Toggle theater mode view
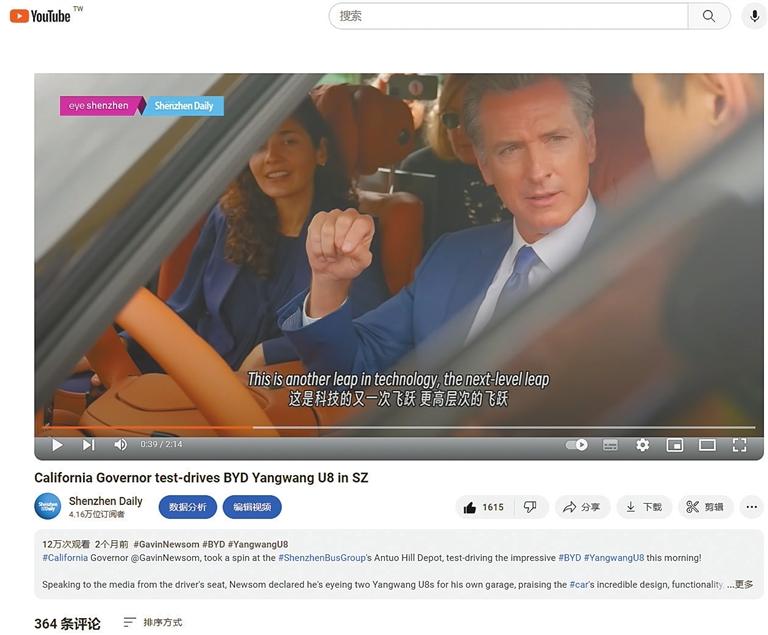This screenshot has height=635, width=768. coord(707,445)
